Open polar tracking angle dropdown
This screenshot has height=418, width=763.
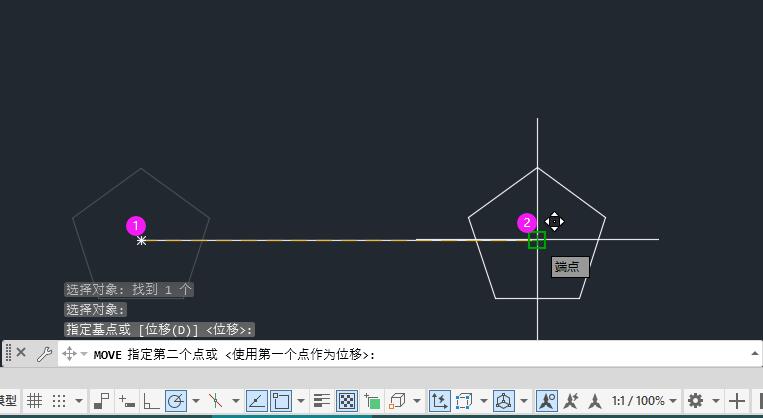196,401
